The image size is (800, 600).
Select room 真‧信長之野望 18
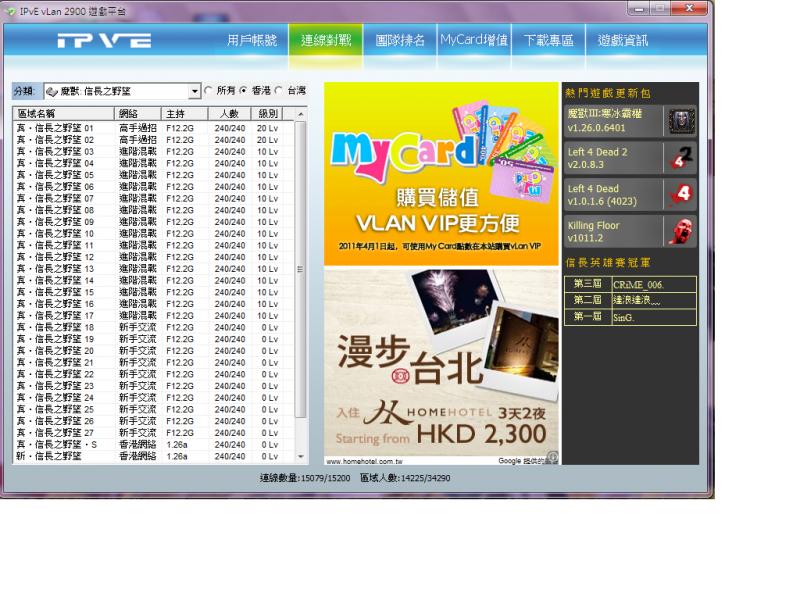pos(154,328)
